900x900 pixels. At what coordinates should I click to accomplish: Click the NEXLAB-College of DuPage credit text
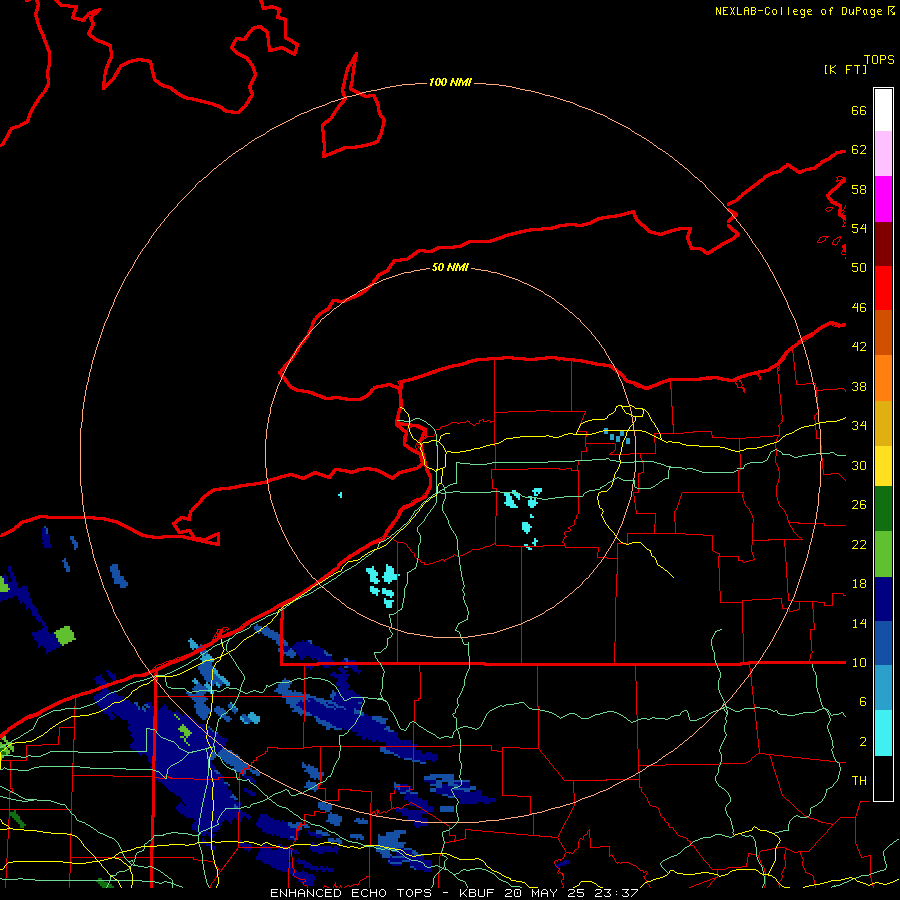[x=805, y=11]
